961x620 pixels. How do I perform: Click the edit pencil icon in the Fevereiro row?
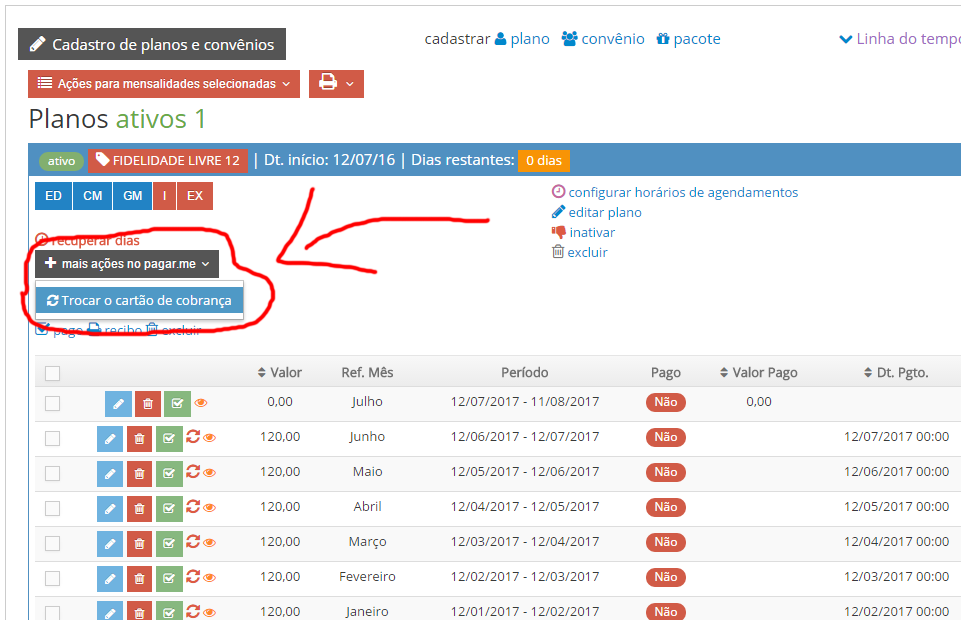pyautogui.click(x=110, y=578)
